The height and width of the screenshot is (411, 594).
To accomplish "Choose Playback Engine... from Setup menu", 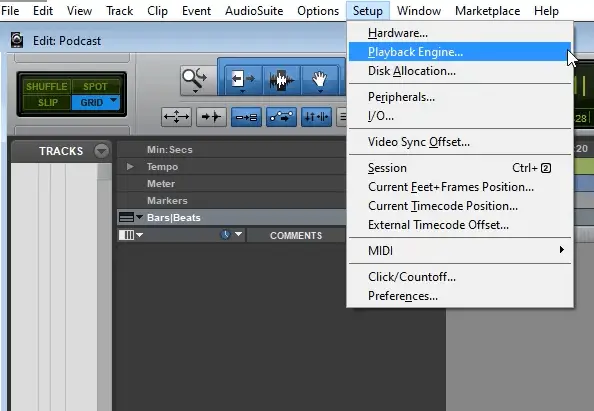I will coord(460,52).
